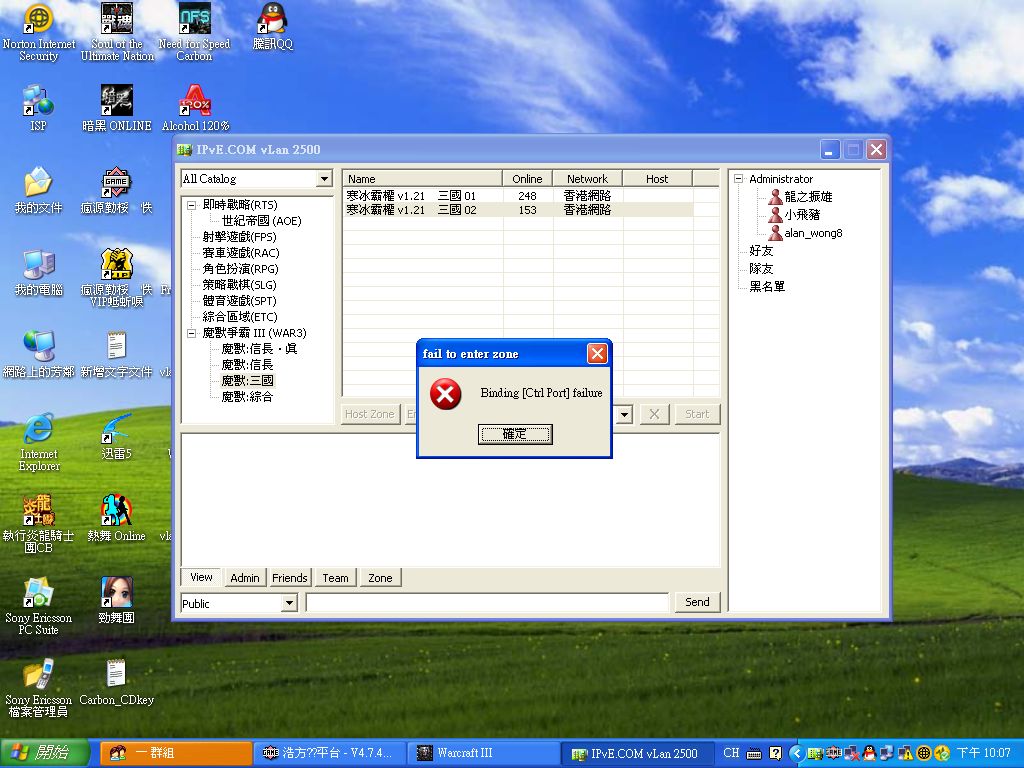This screenshot has height=768, width=1024.
Task: Click 龍之振雄 user icon in Administrator list
Action: (775, 197)
